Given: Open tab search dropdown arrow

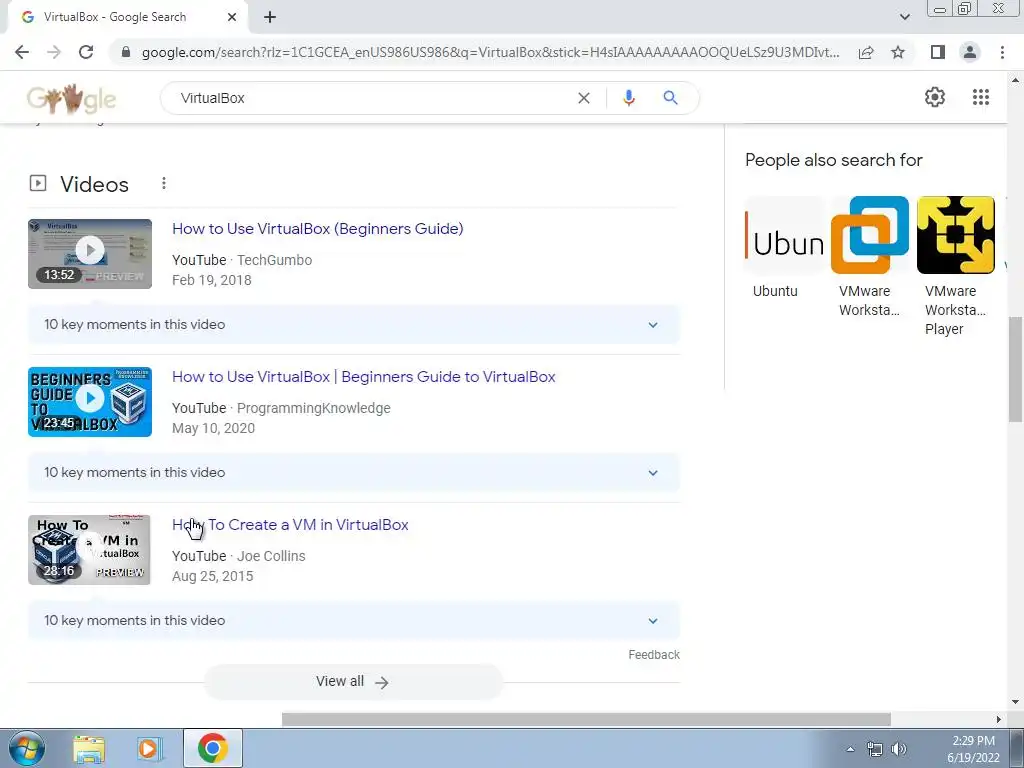Looking at the screenshot, I should 904,17.
